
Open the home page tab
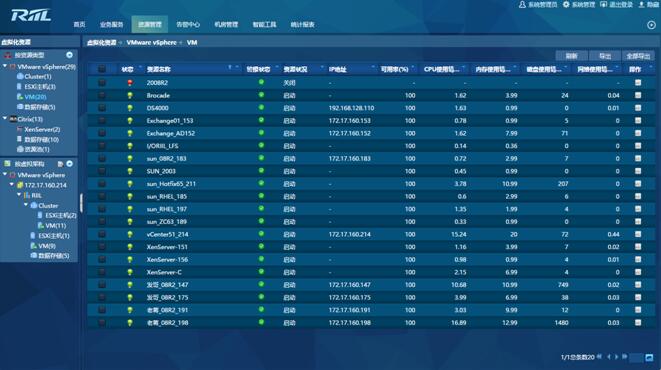point(79,24)
